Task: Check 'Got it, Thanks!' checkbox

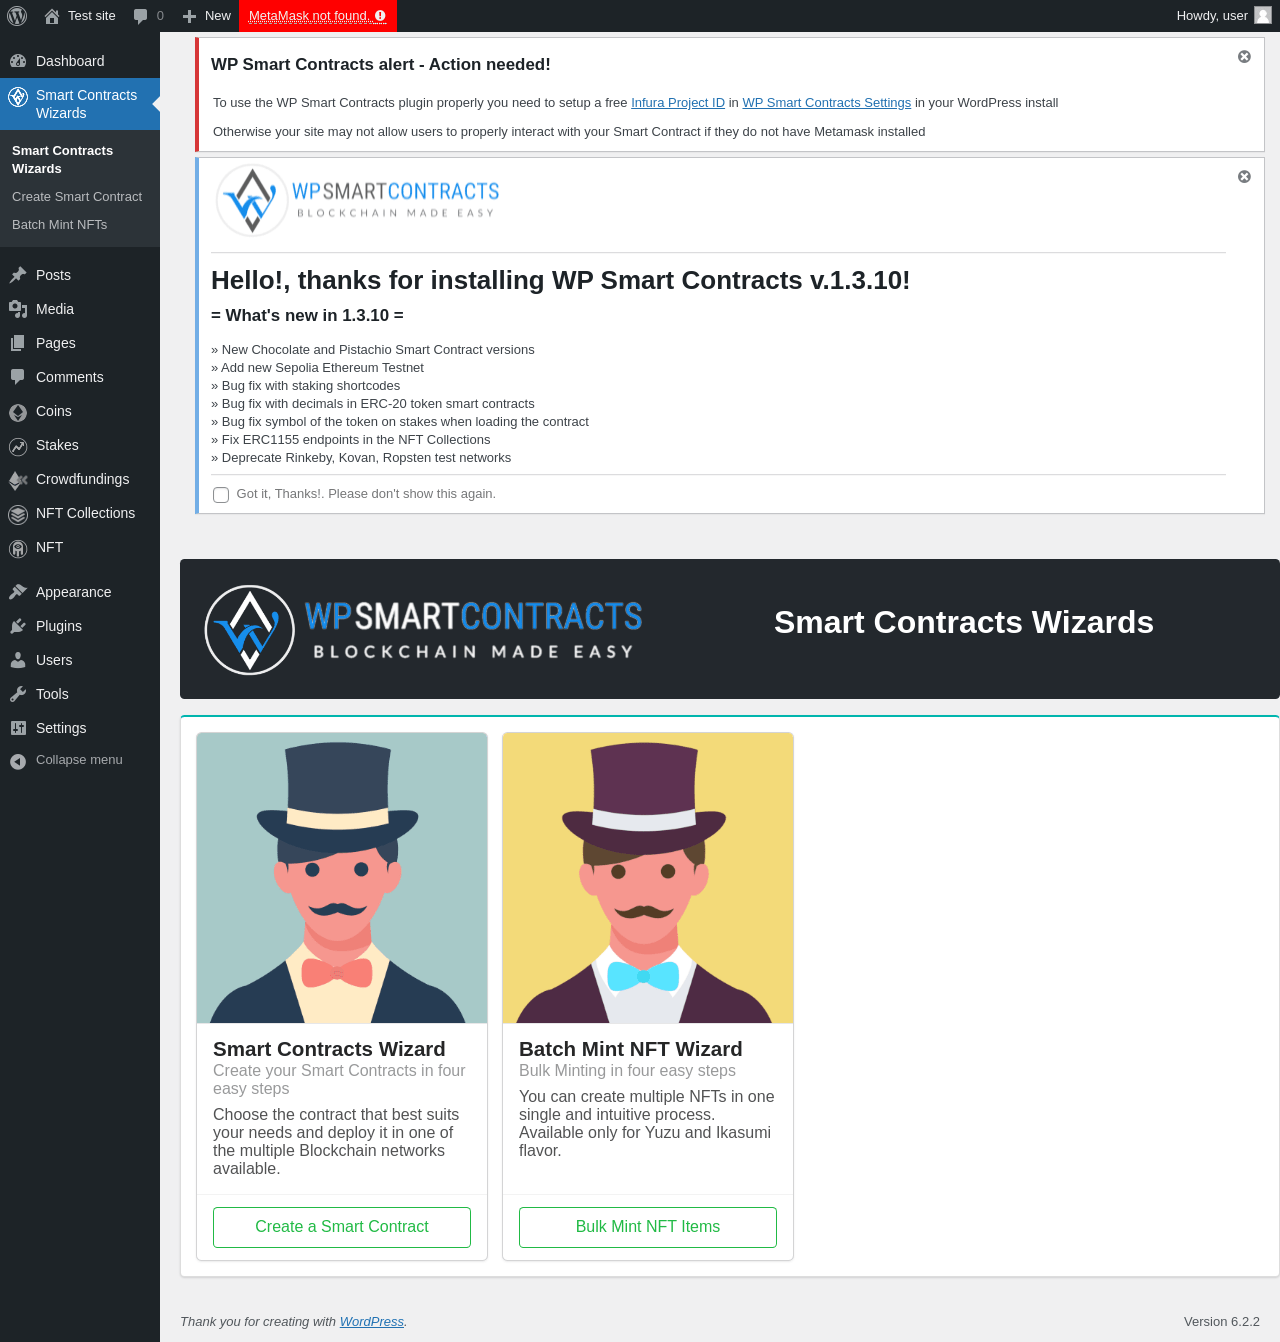Action: coord(221,495)
